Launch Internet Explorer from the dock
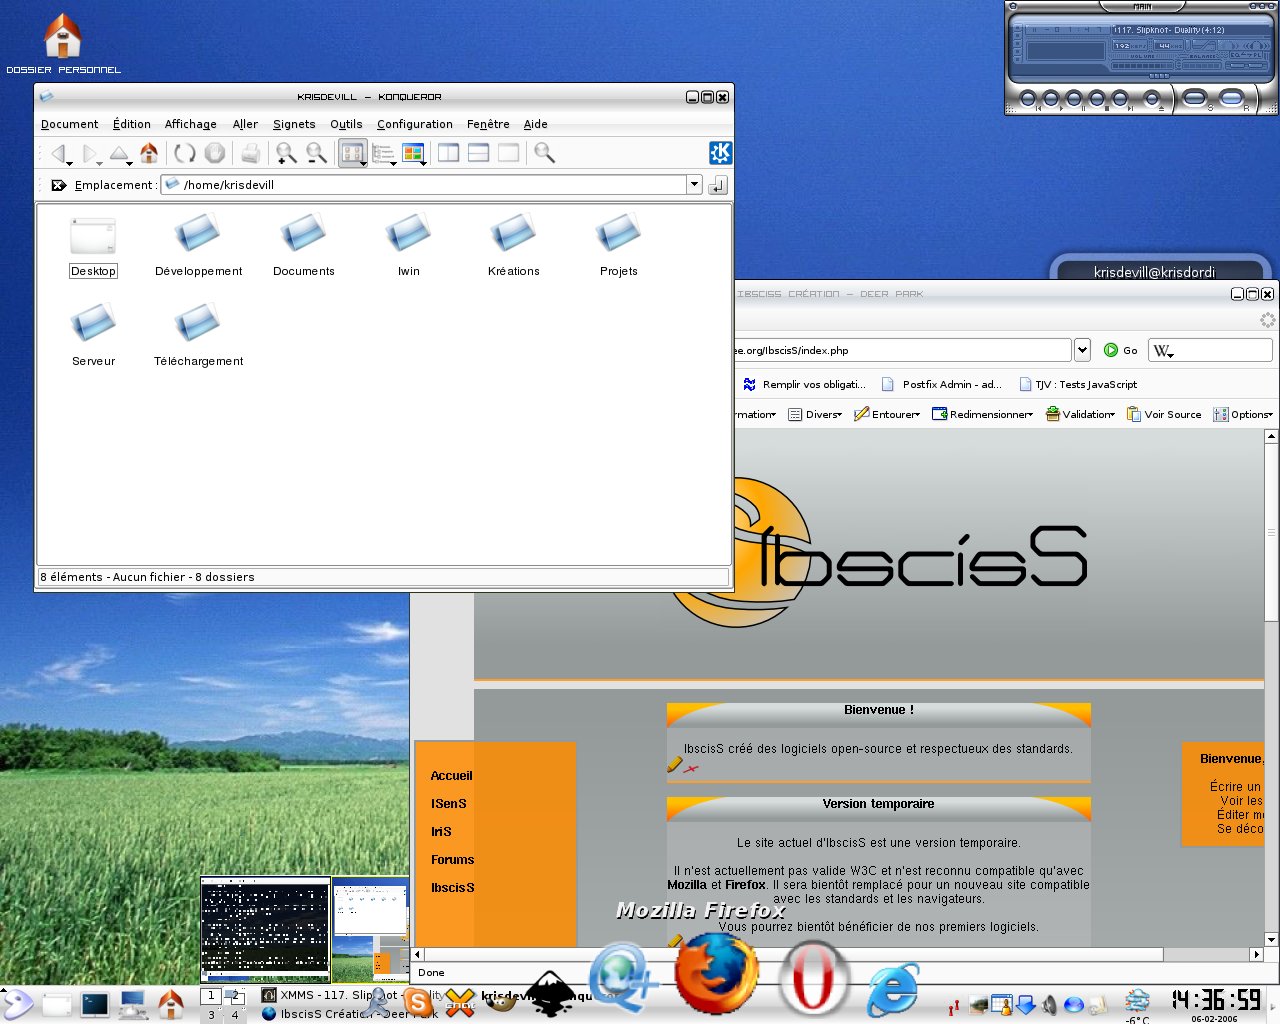The height and width of the screenshot is (1024, 1280). (x=892, y=990)
